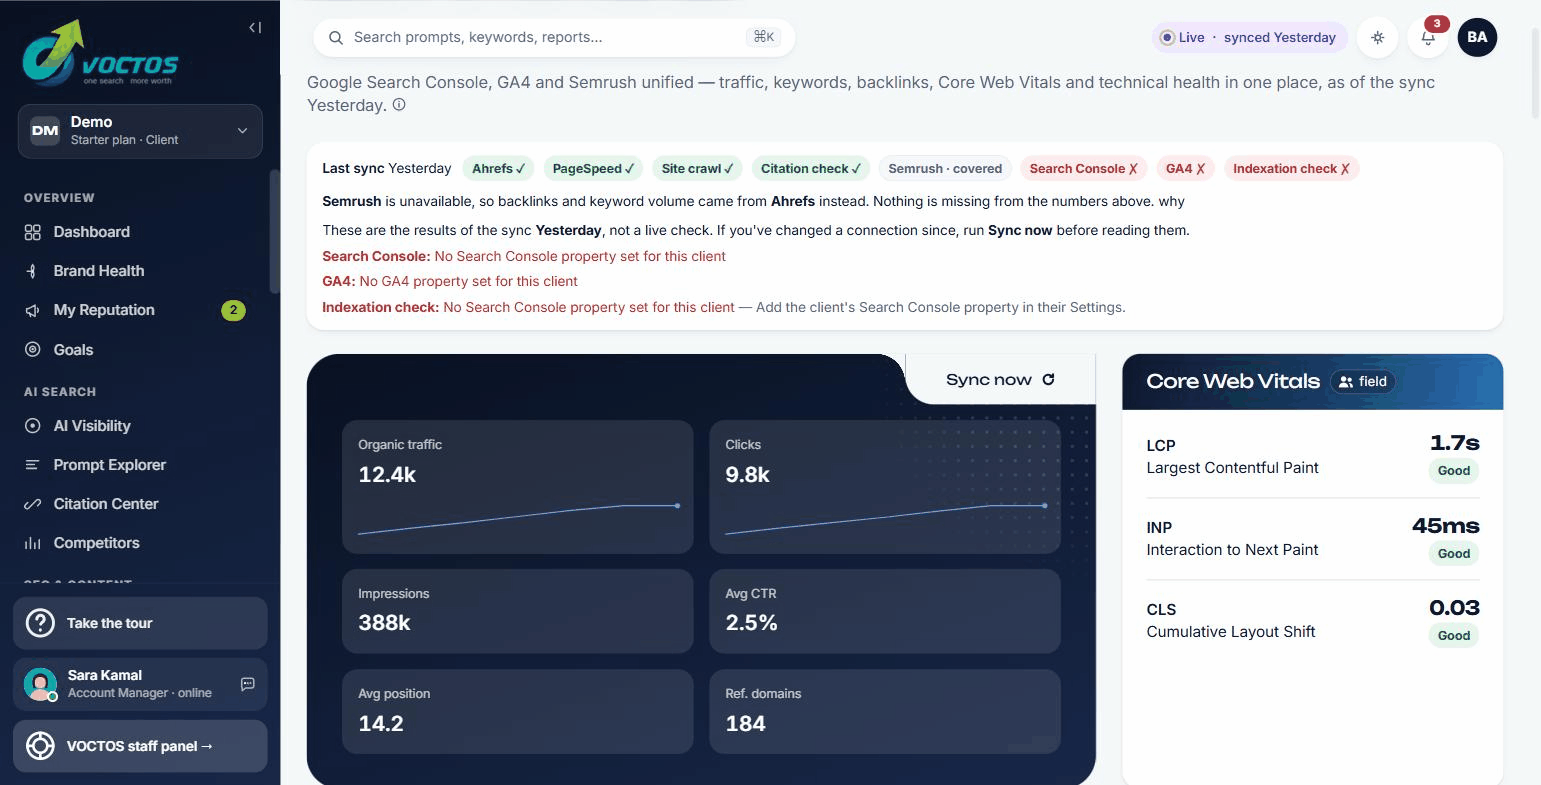The image size is (1541, 785).
Task: Go to Brand Health
Action: [140, 271]
